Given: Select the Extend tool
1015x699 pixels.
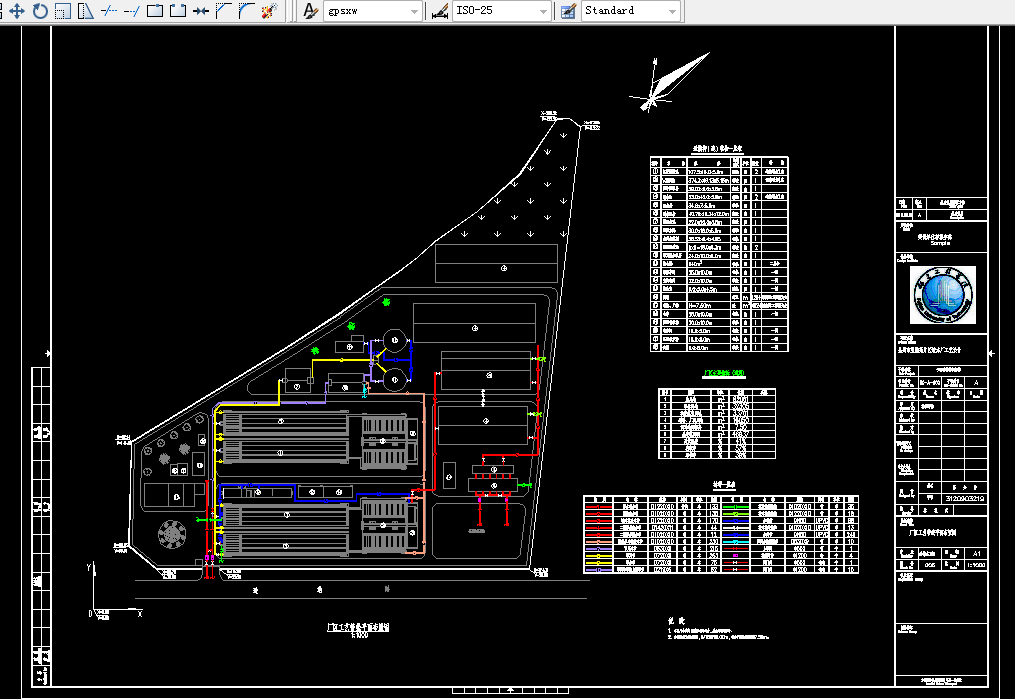Looking at the screenshot, I should (x=131, y=10).
